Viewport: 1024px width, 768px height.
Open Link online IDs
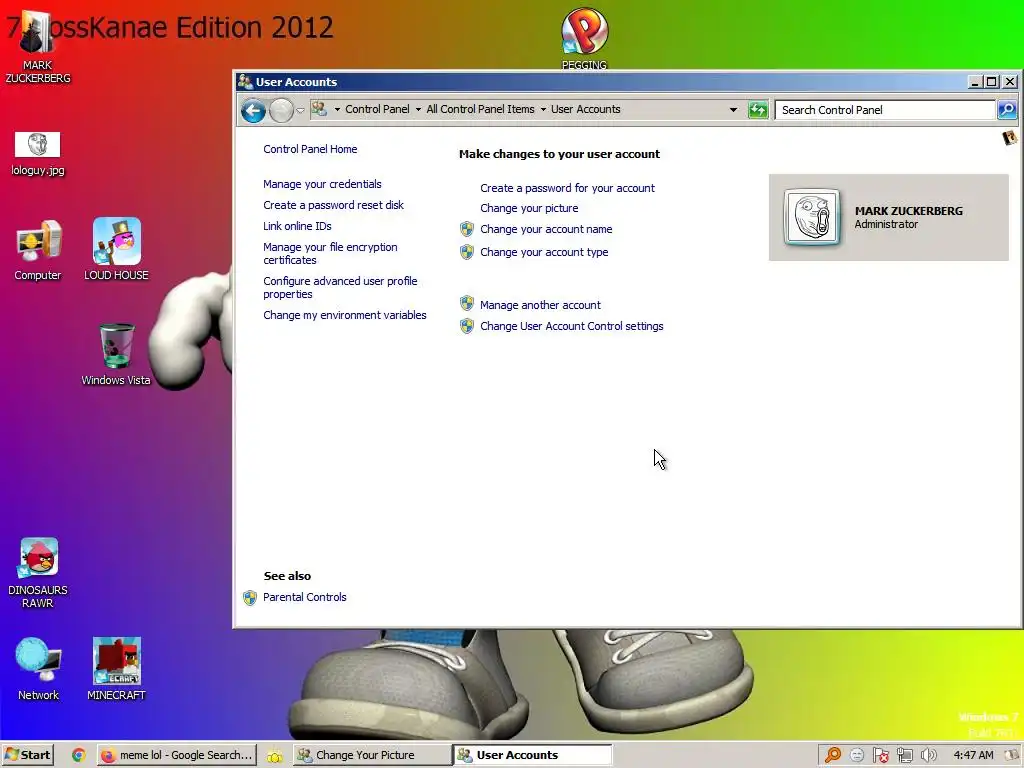pos(297,226)
